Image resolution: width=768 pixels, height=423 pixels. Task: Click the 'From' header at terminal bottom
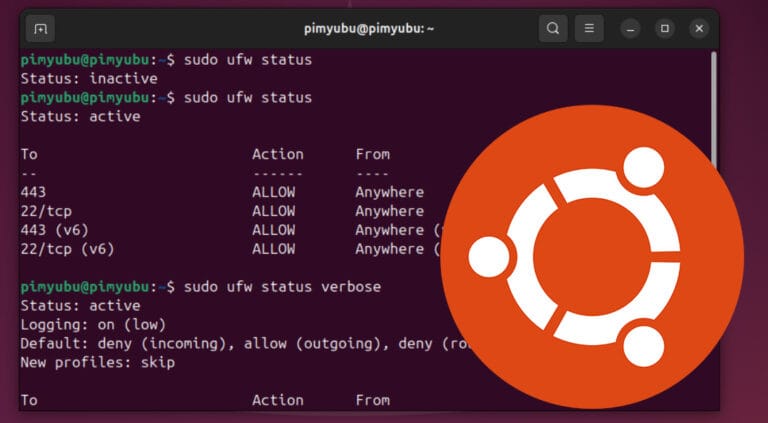coord(372,400)
